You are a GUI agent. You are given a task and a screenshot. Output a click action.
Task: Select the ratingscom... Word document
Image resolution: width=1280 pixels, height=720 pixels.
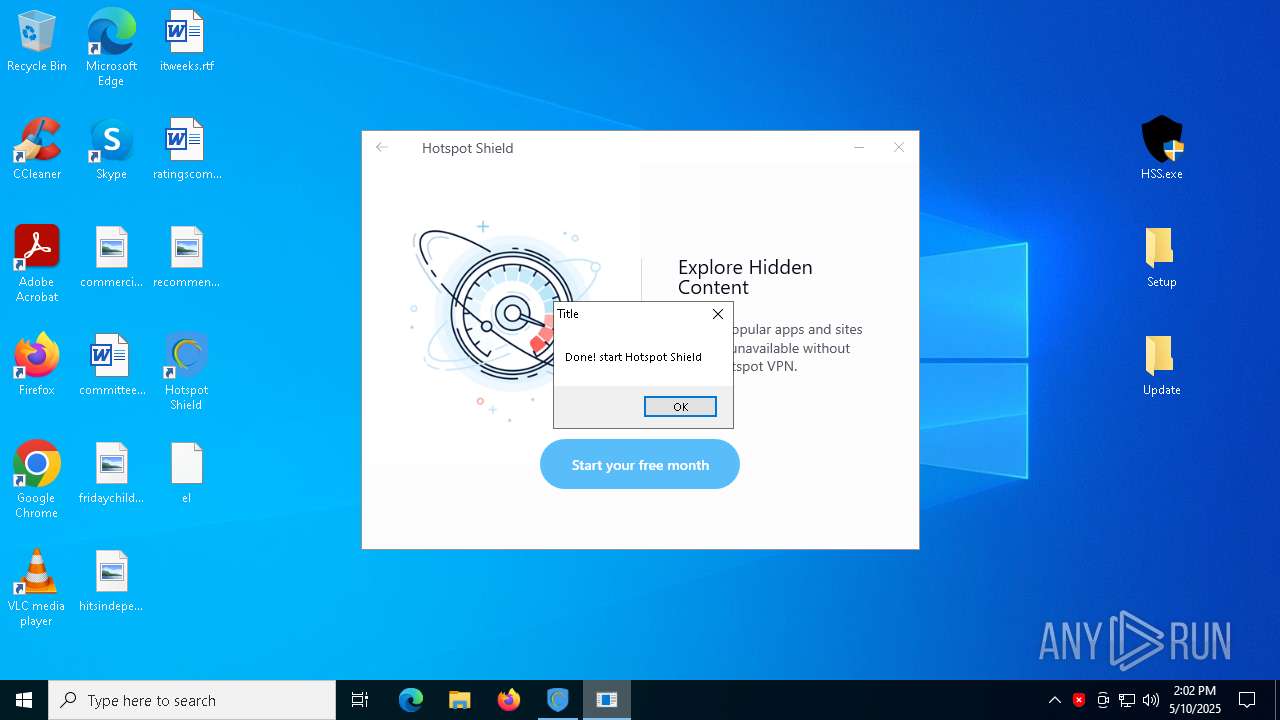pos(186,149)
